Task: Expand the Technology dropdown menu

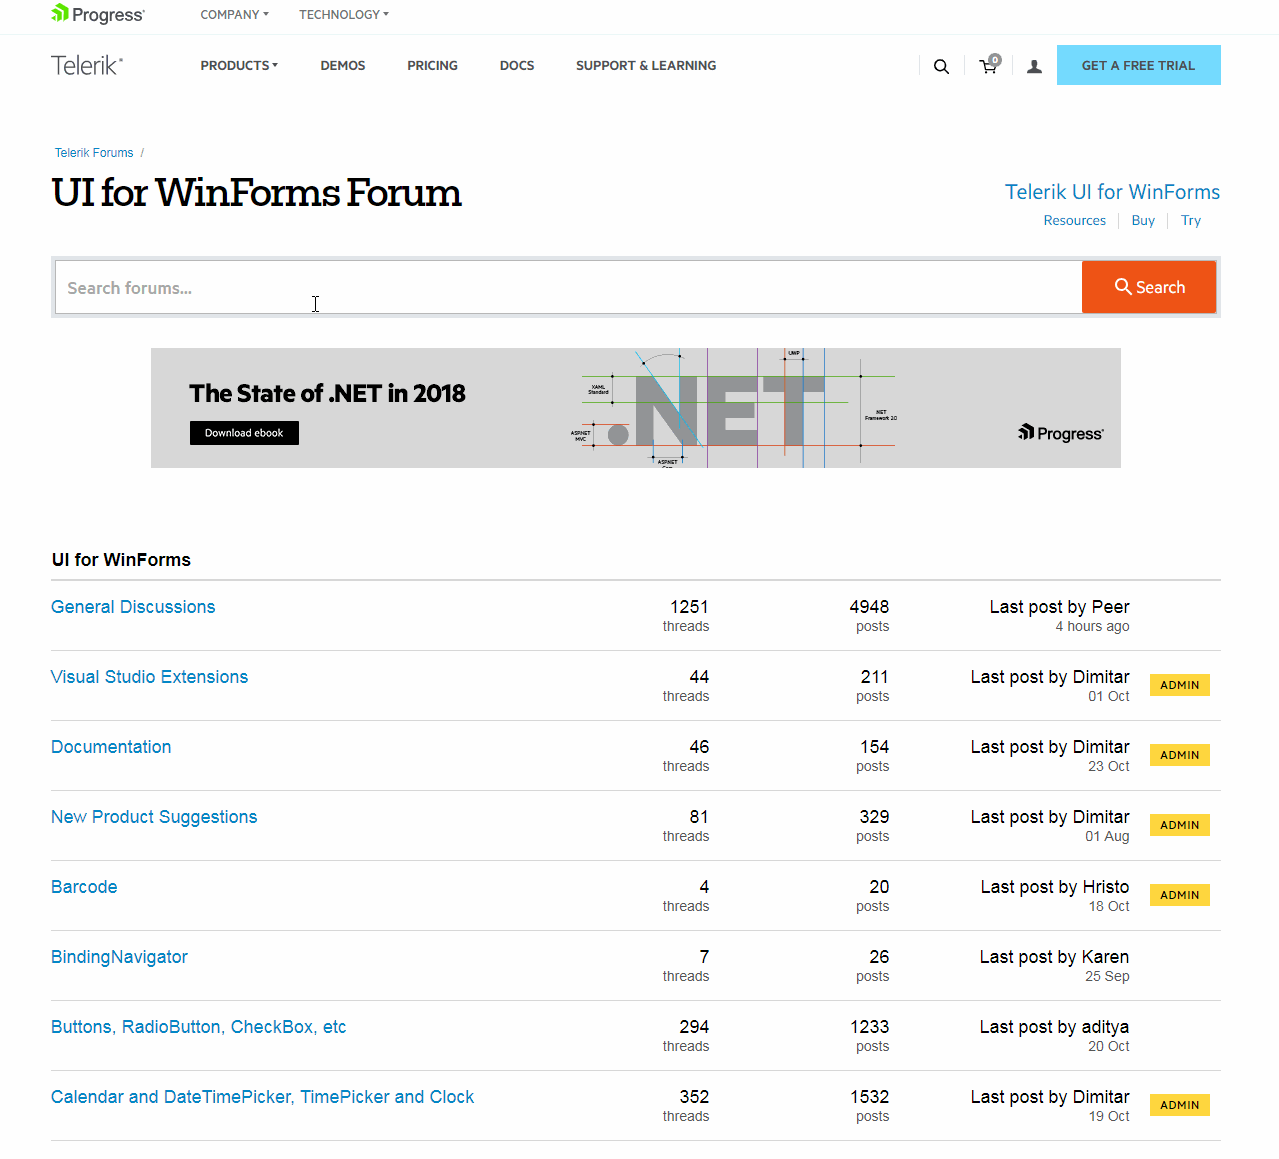Action: coord(343,15)
